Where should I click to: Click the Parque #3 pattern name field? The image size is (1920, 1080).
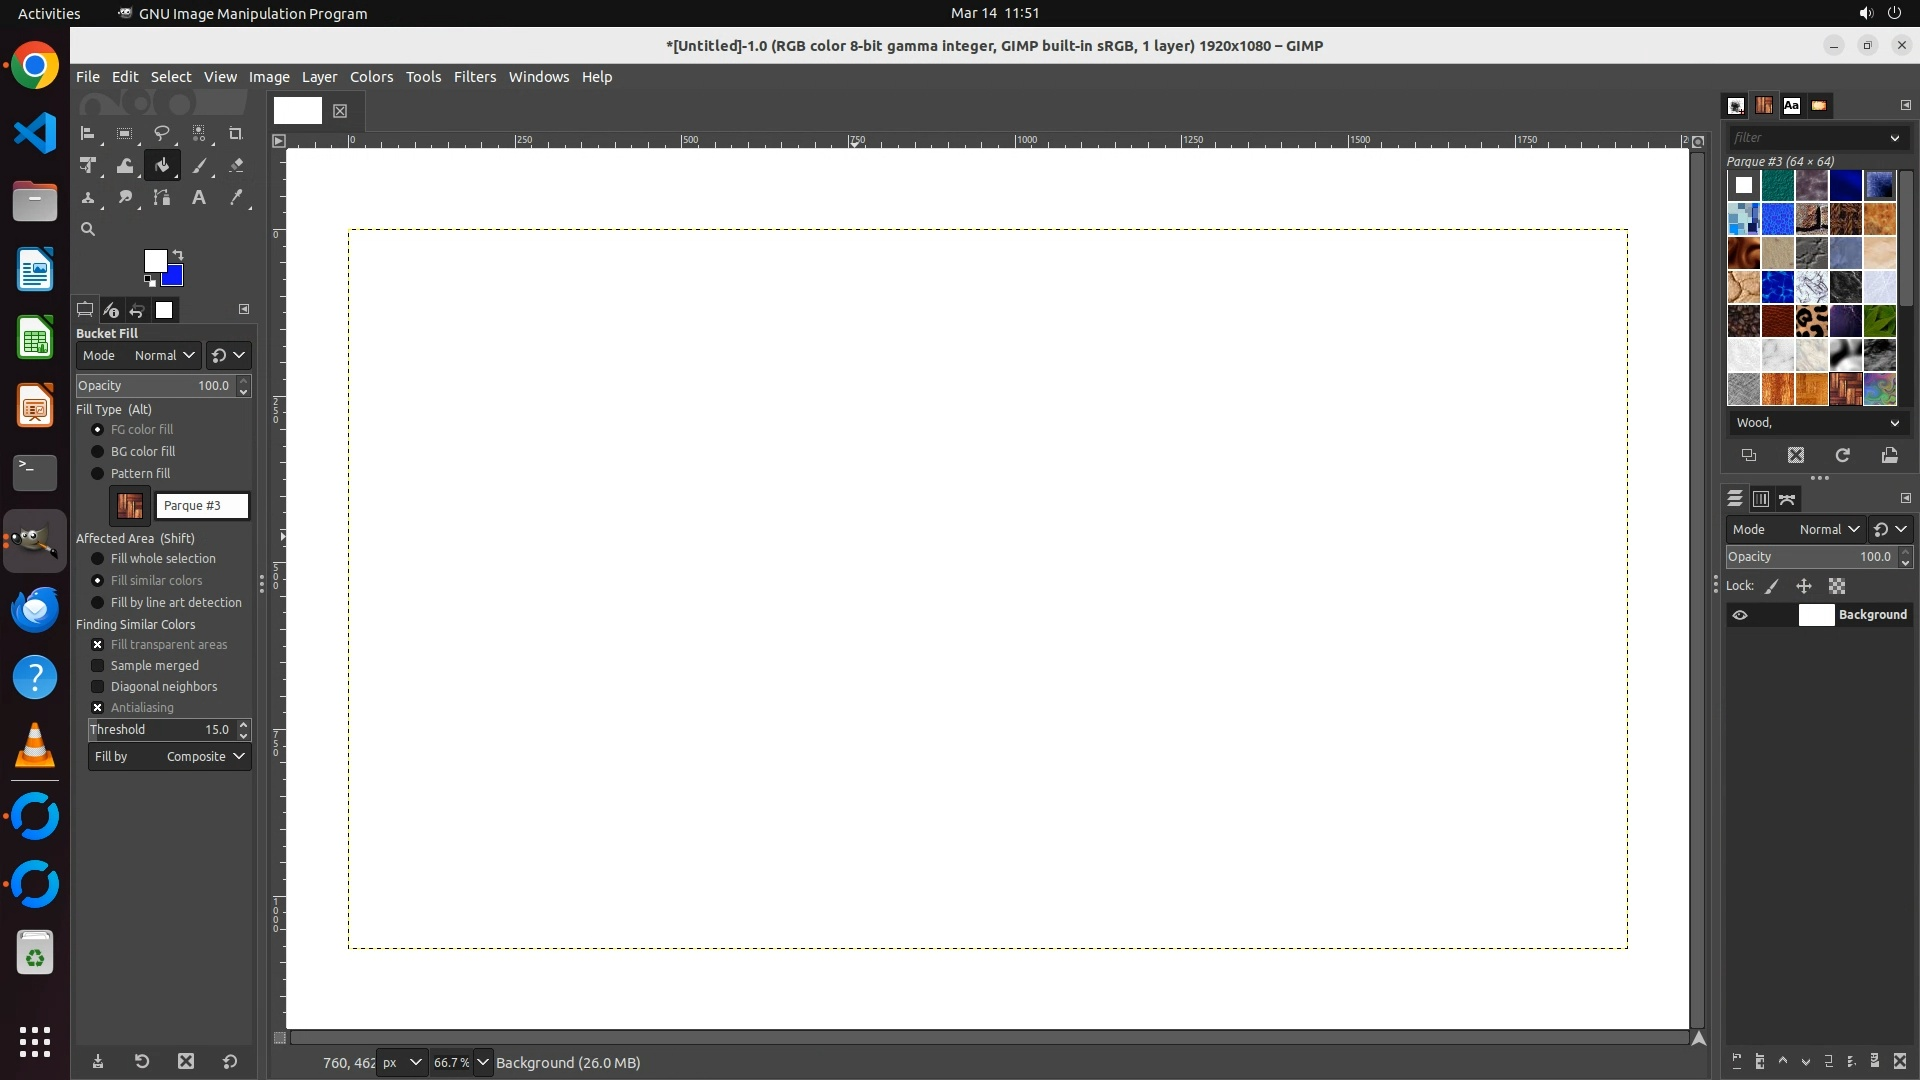click(201, 506)
